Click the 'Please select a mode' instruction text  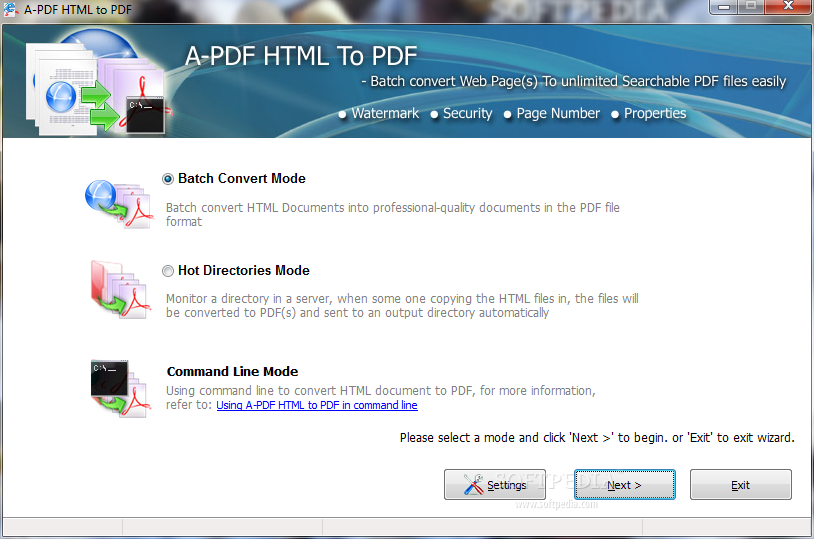coord(597,438)
